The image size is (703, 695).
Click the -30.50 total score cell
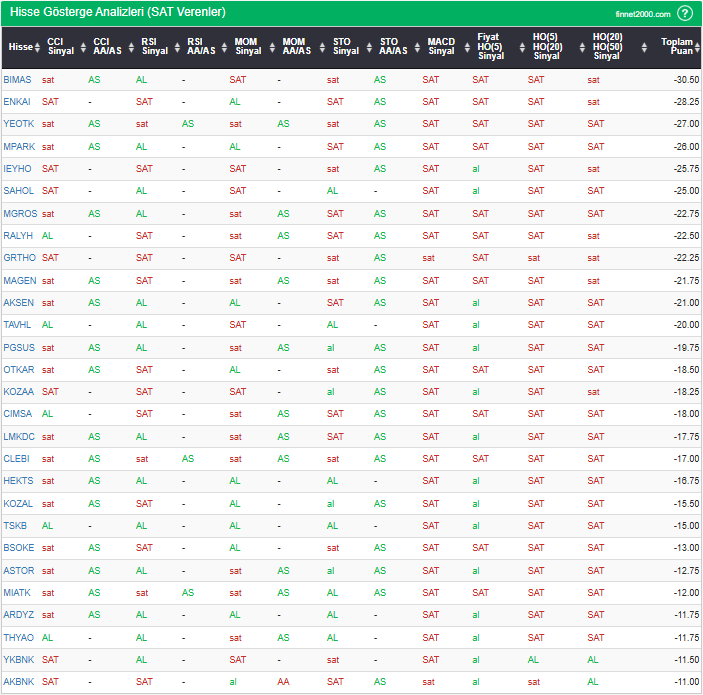coord(685,79)
